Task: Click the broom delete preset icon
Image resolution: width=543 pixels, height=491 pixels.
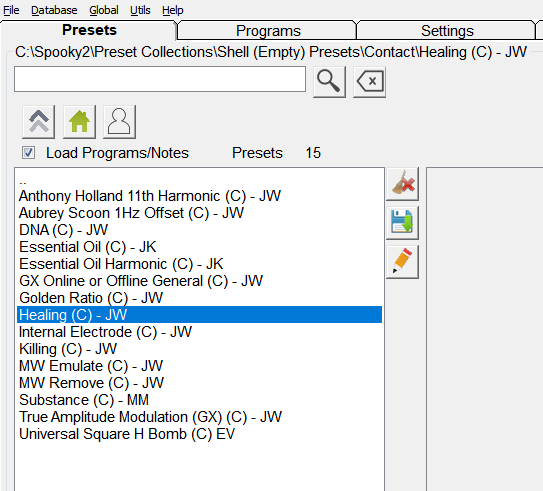Action: click(402, 184)
